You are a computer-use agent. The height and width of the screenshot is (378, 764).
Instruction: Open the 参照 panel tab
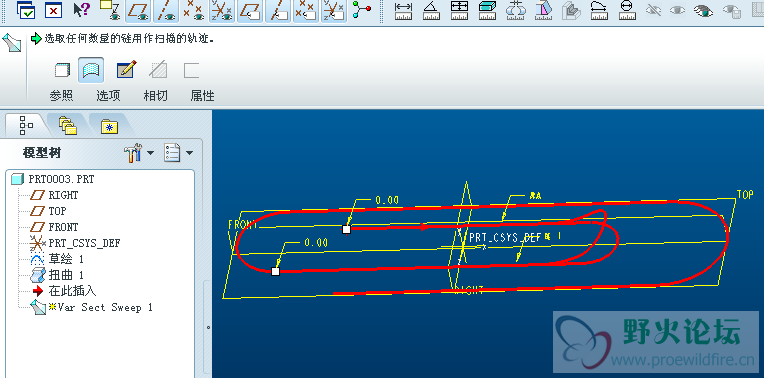(61, 95)
